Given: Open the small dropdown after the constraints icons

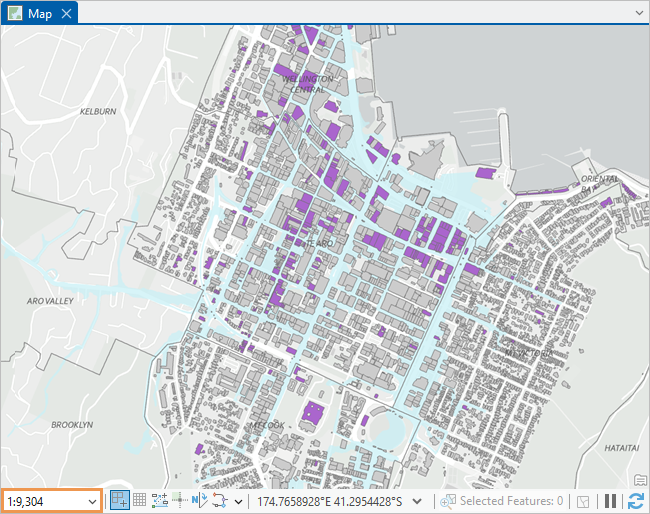Looking at the screenshot, I should pyautogui.click(x=238, y=500).
